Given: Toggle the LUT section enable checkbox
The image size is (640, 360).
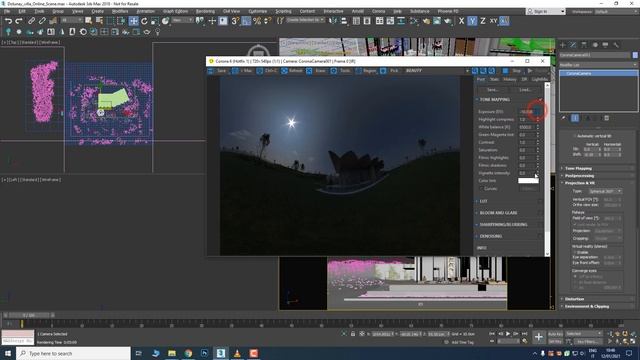Looking at the screenshot, I should coord(540,201).
